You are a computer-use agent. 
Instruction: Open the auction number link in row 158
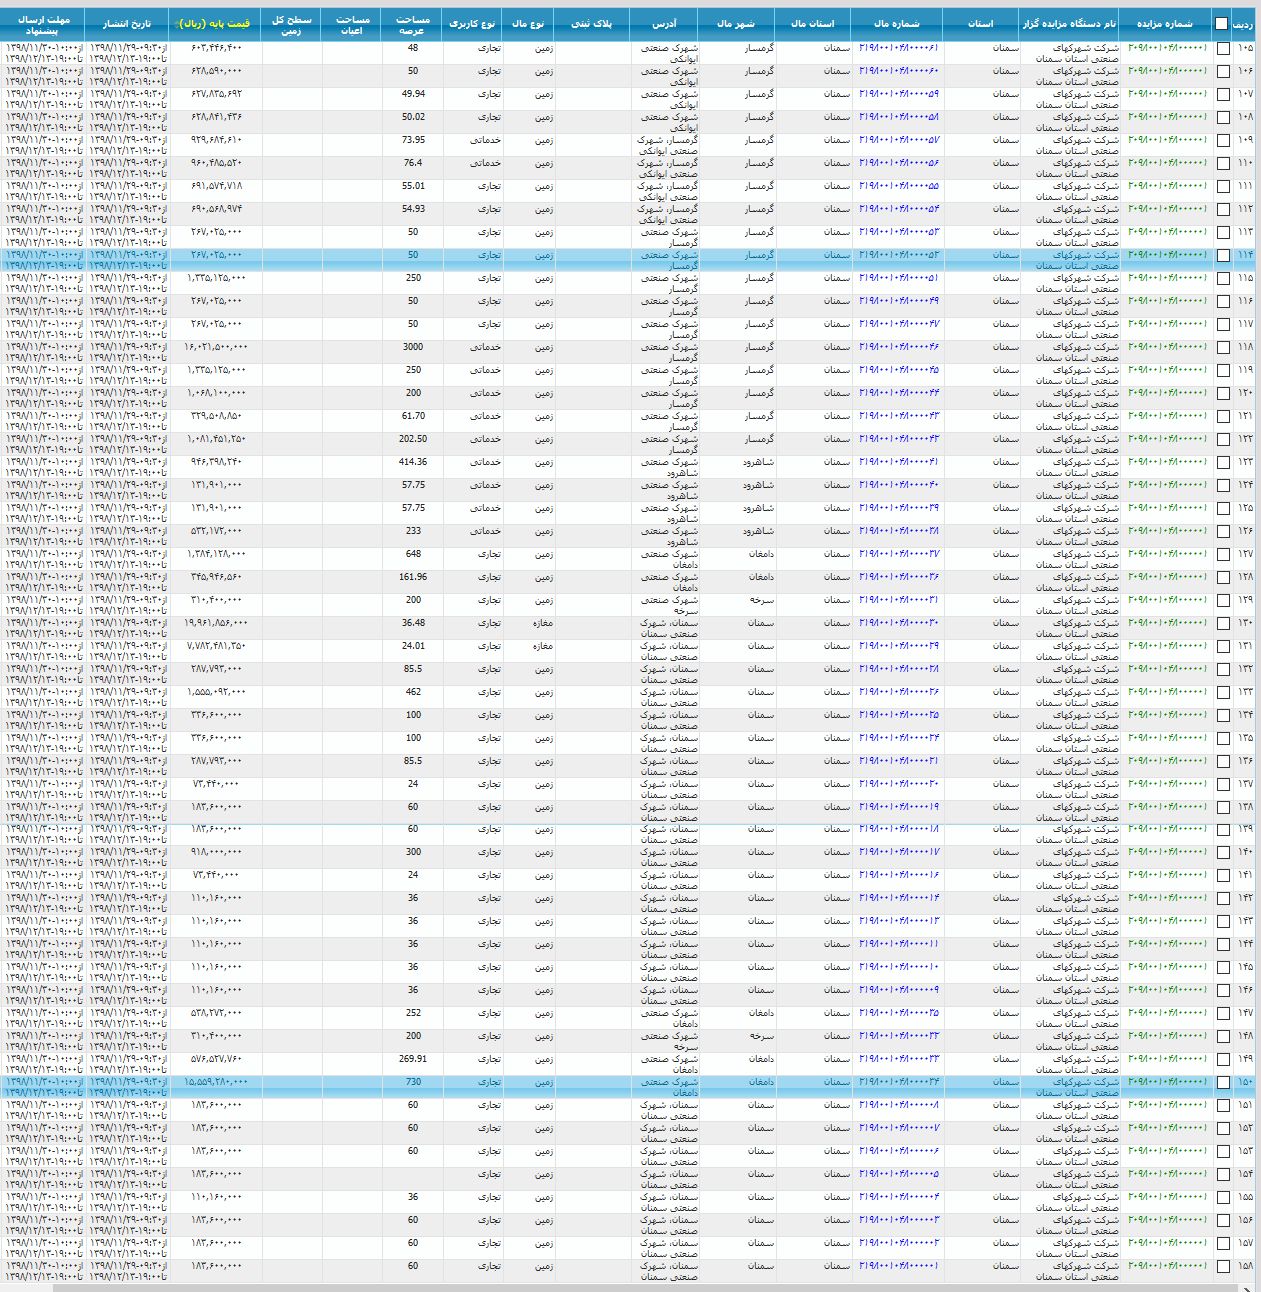point(1166,1266)
